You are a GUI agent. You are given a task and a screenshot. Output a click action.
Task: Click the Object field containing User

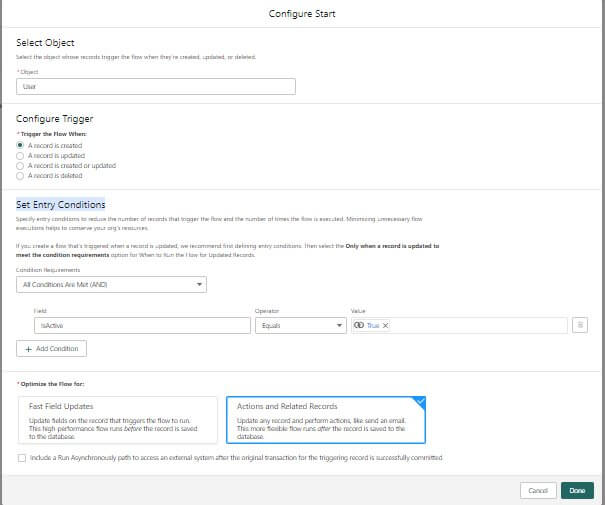pyautogui.click(x=156, y=87)
